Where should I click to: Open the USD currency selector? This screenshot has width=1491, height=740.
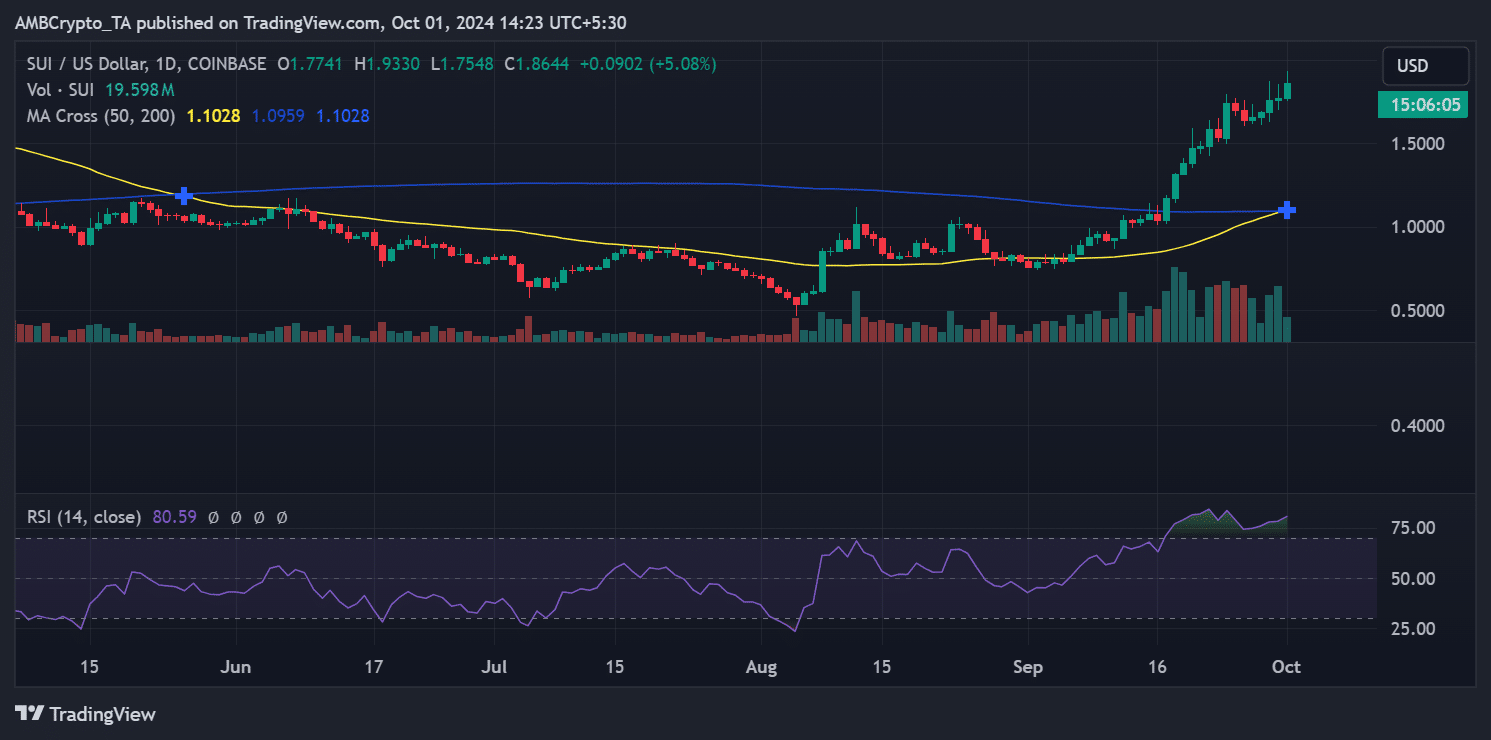pyautogui.click(x=1426, y=66)
